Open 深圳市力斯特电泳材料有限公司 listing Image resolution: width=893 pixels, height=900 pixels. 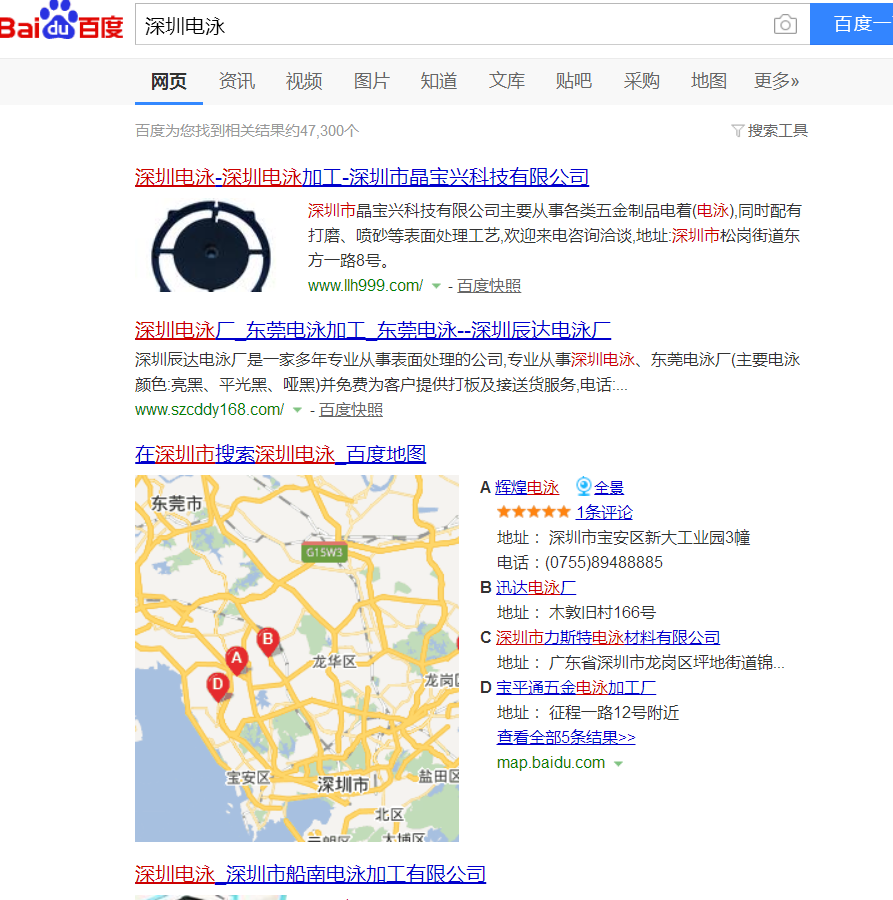point(608,637)
